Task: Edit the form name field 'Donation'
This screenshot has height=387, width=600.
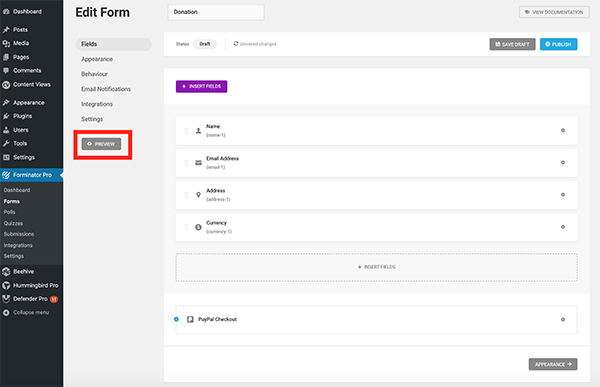Action: coord(216,12)
